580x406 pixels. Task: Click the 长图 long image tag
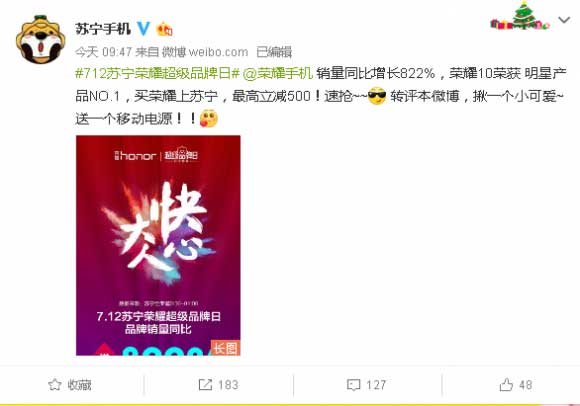[225, 348]
